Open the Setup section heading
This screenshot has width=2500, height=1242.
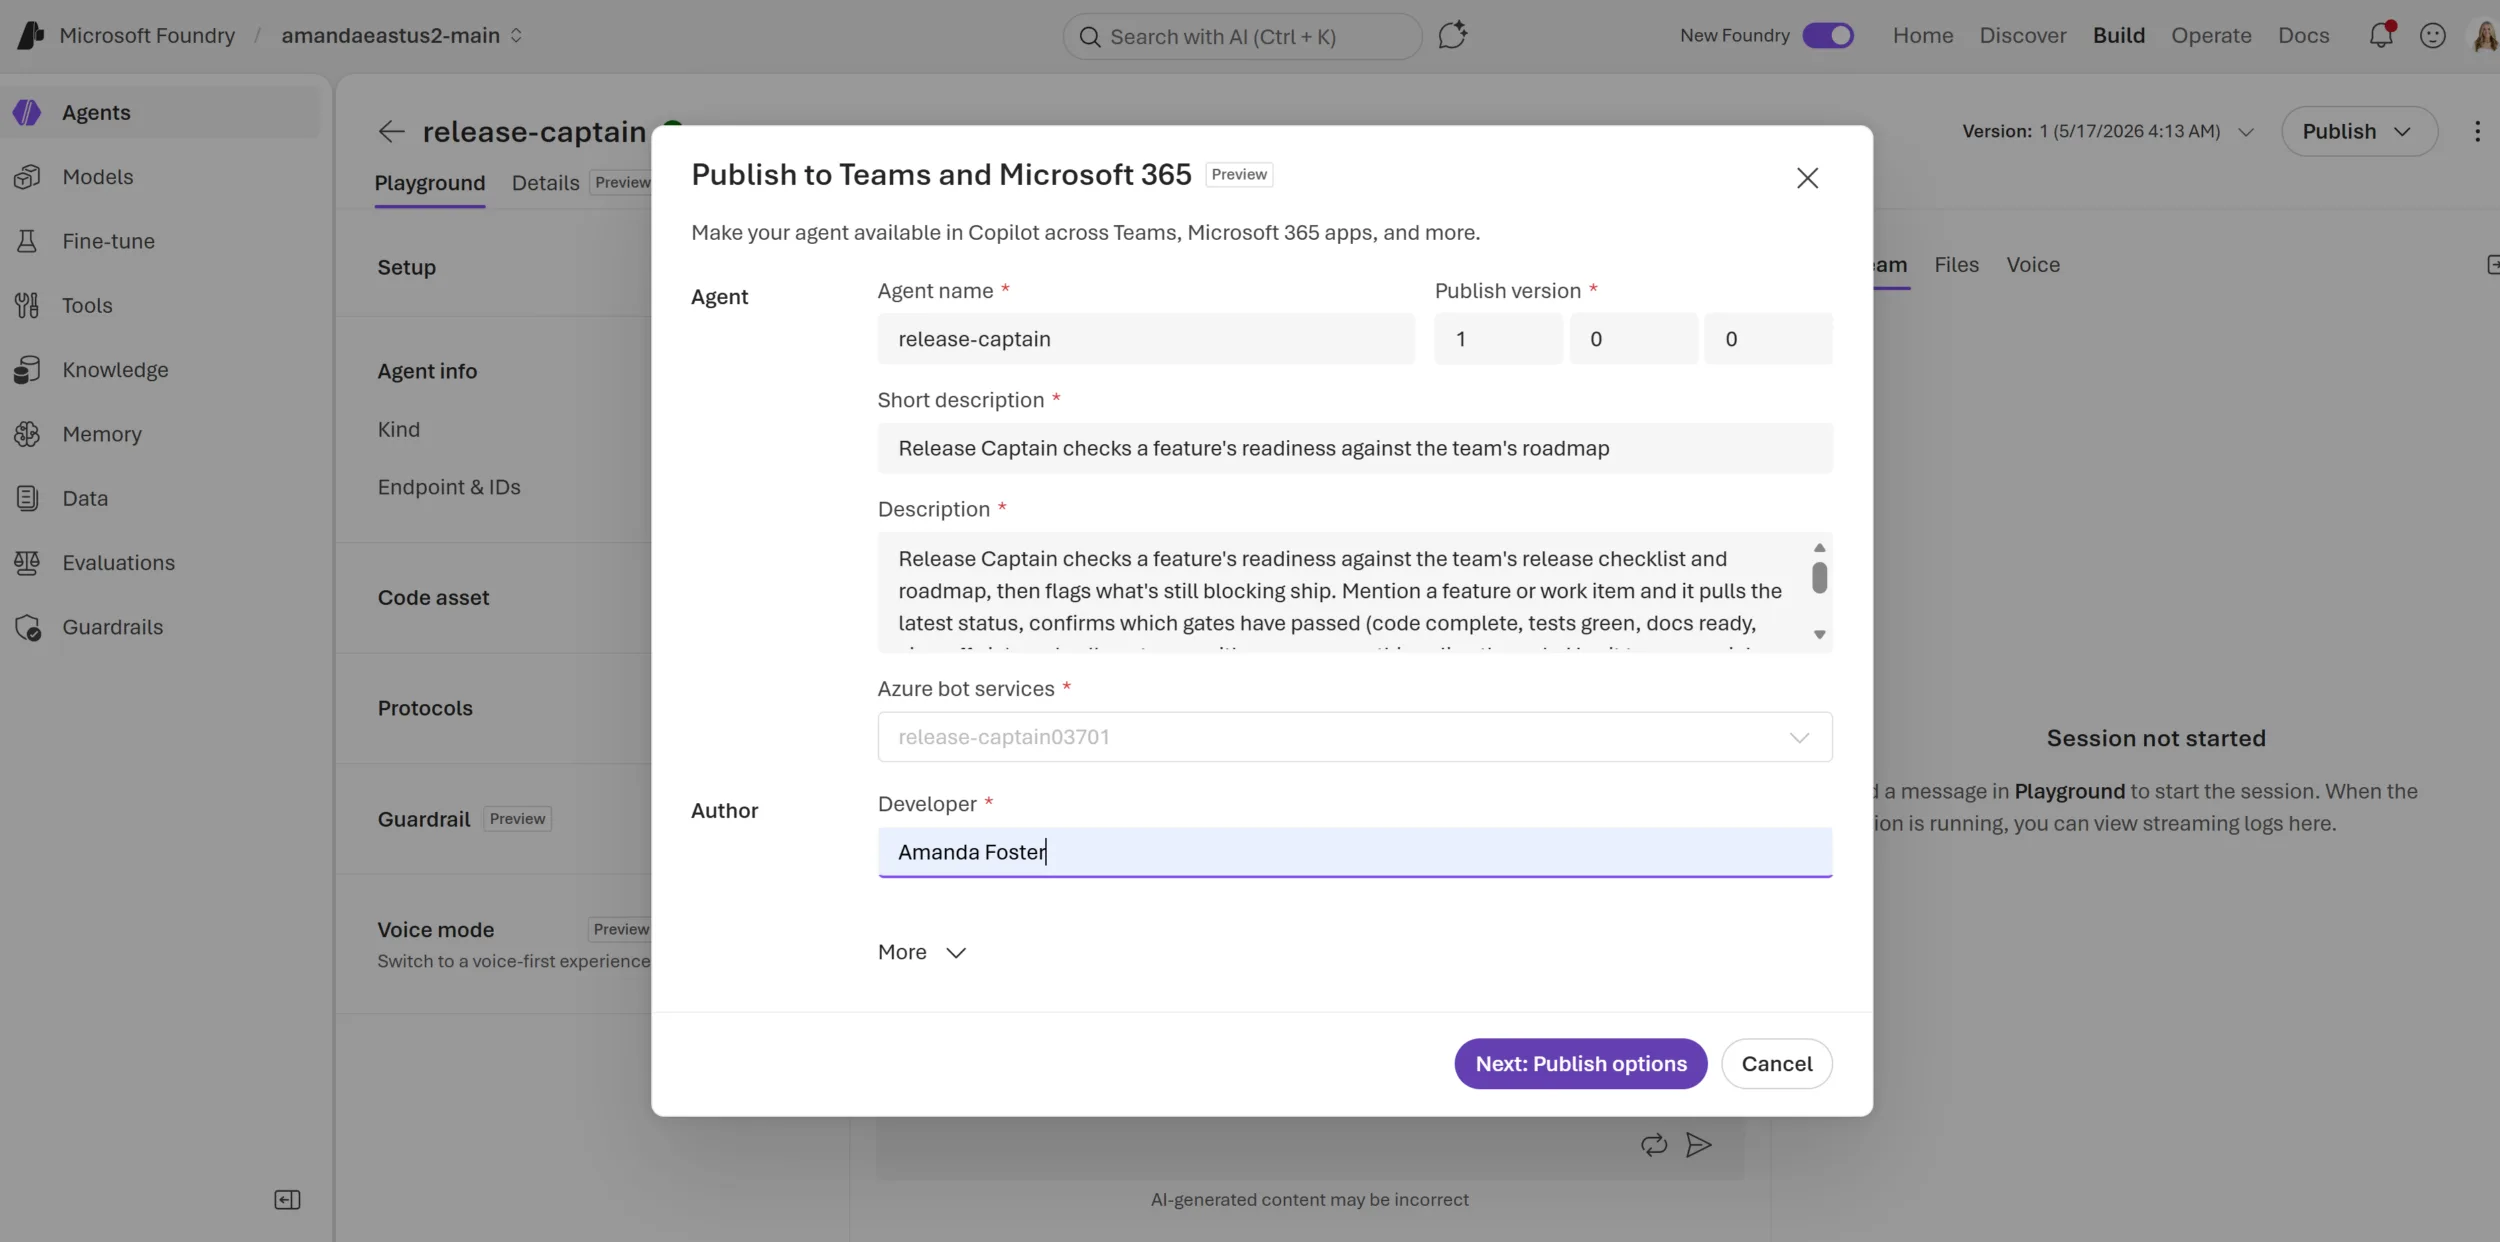[406, 267]
